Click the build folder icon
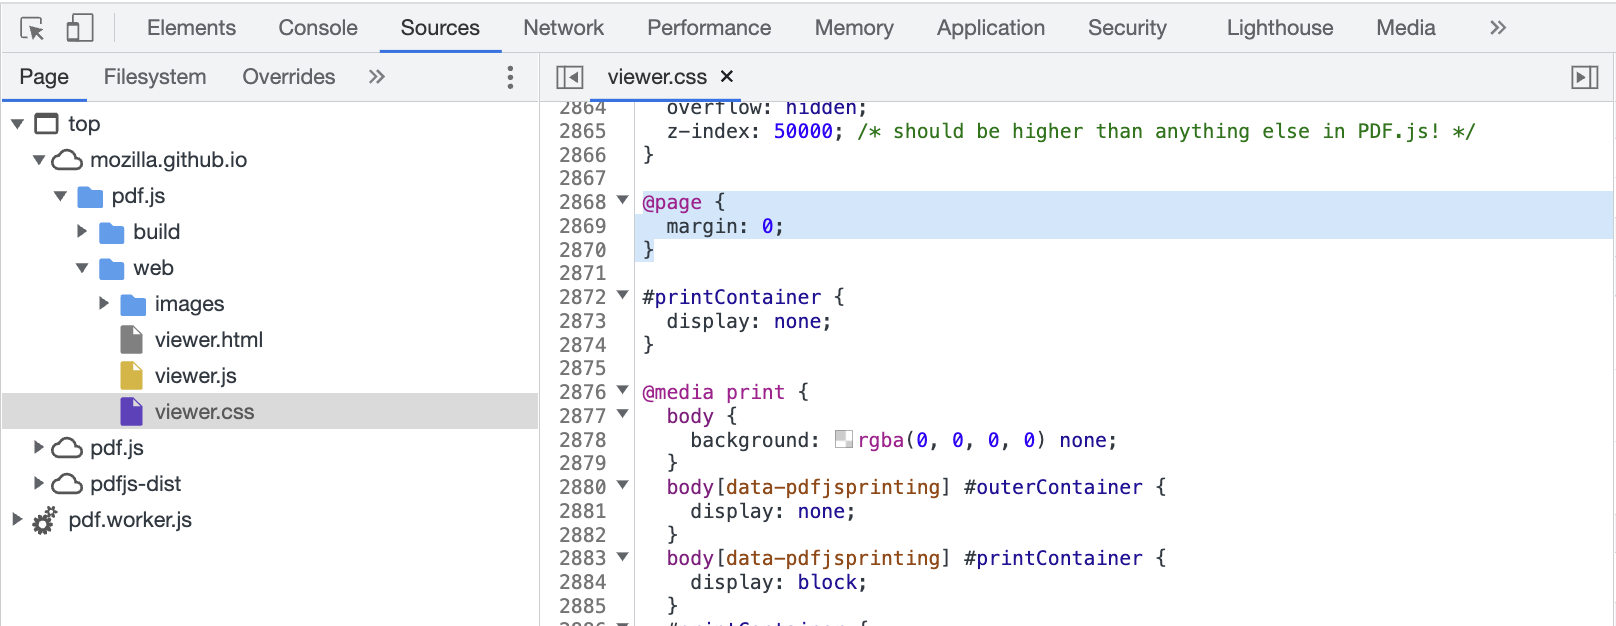 click(112, 232)
